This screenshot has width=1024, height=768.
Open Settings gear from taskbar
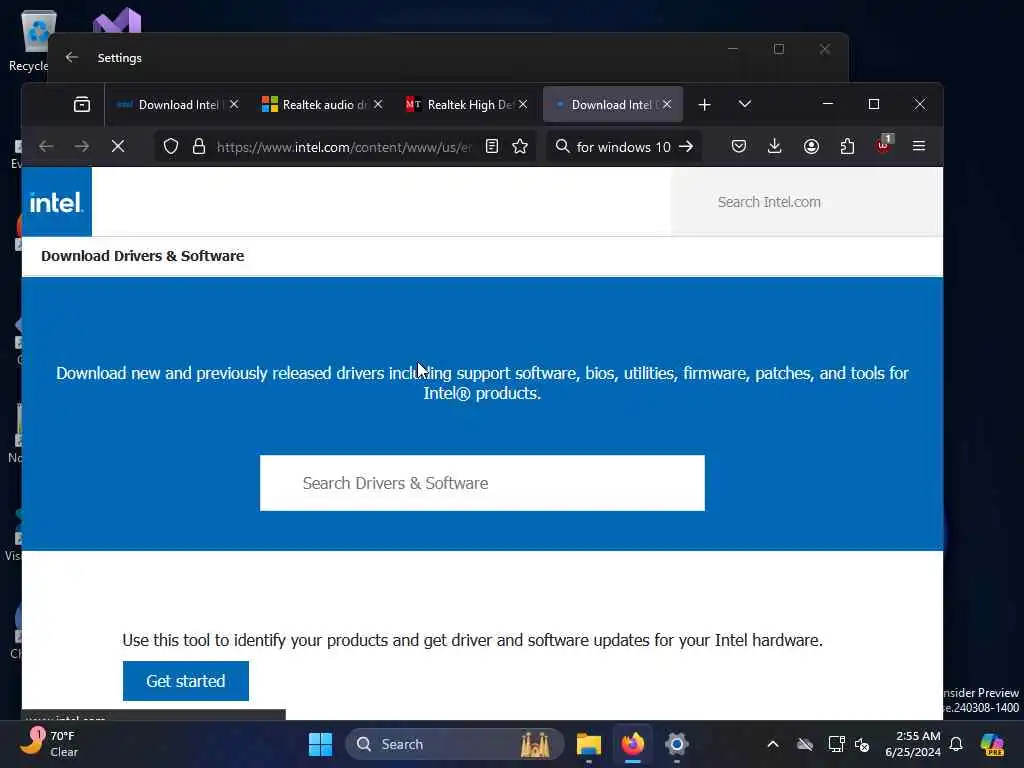click(x=677, y=744)
